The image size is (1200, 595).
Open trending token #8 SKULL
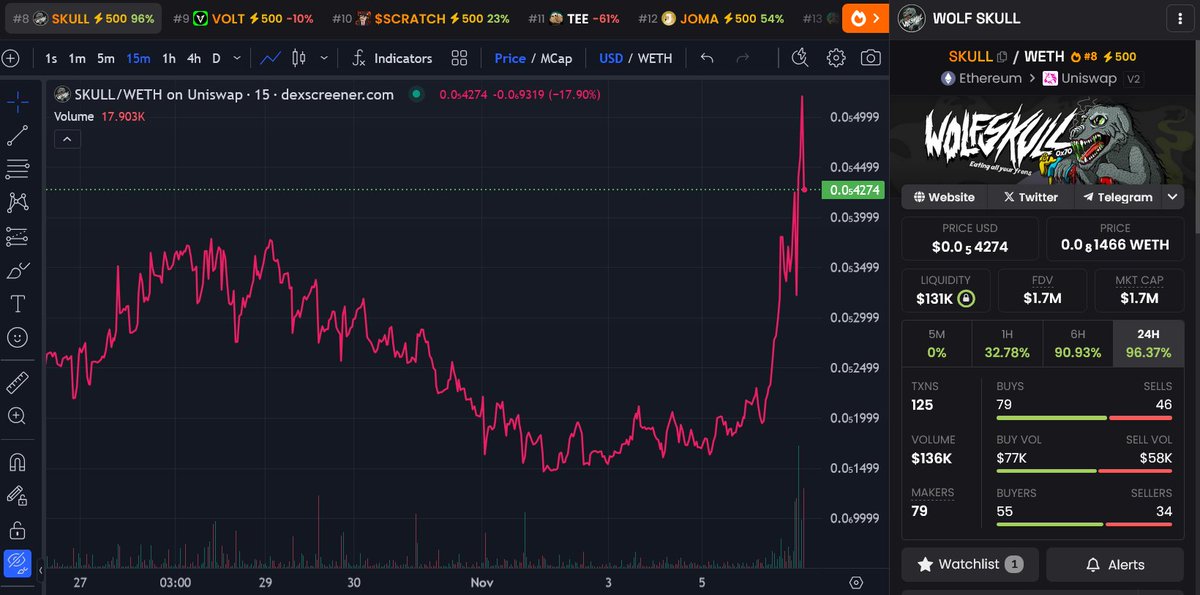(85, 18)
